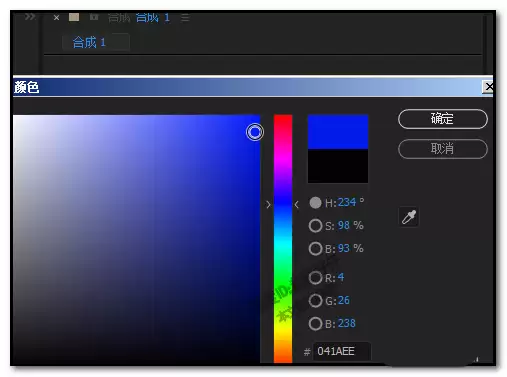Pick a color with the eyedropper tool
This screenshot has height=377, width=507.
409,217
